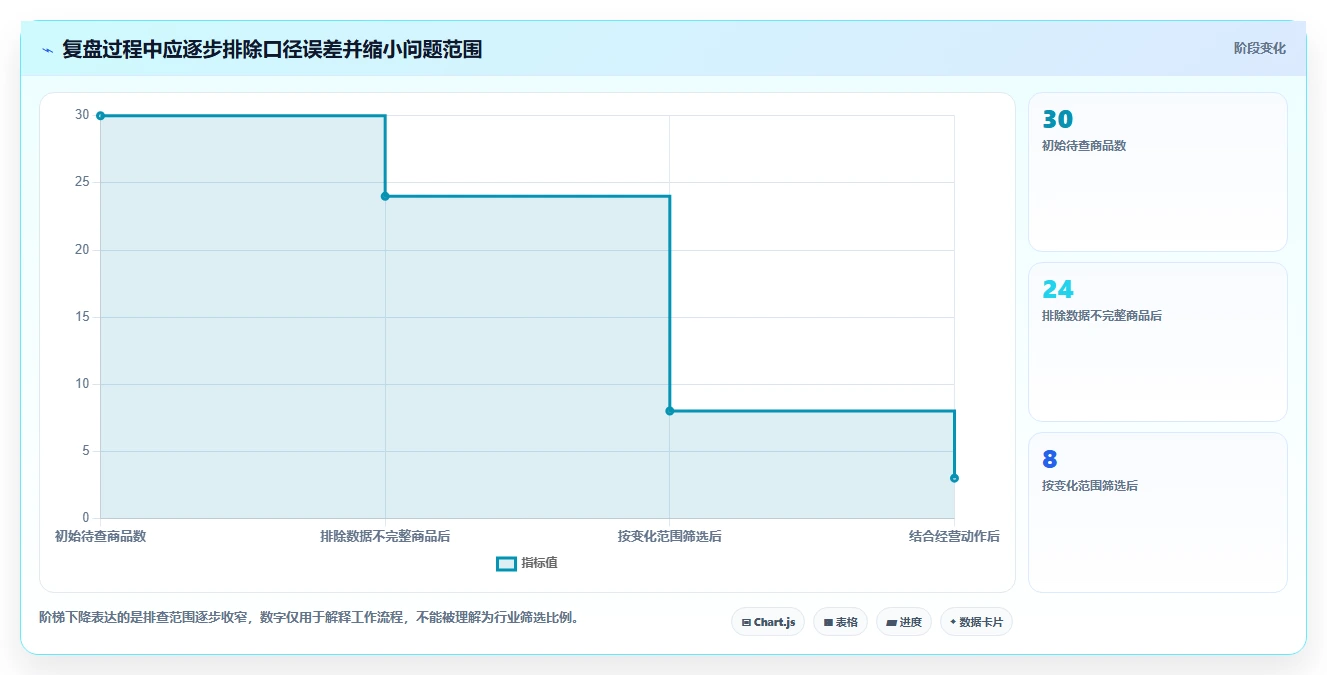
Task: Open the 按变化范围筛选后 card showing 8
Action: pyautogui.click(x=1157, y=512)
